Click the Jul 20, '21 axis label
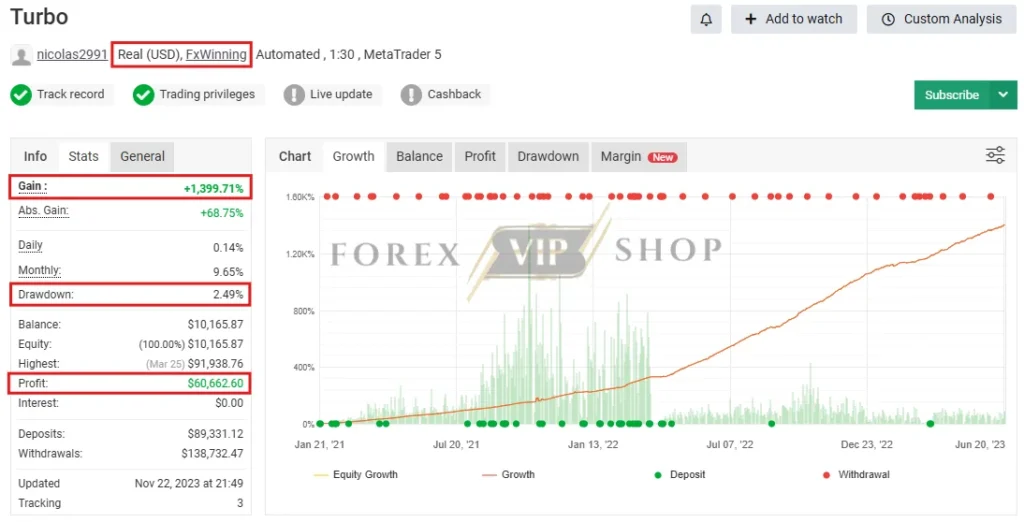Screen dimensions: 1024x522 pos(456,444)
